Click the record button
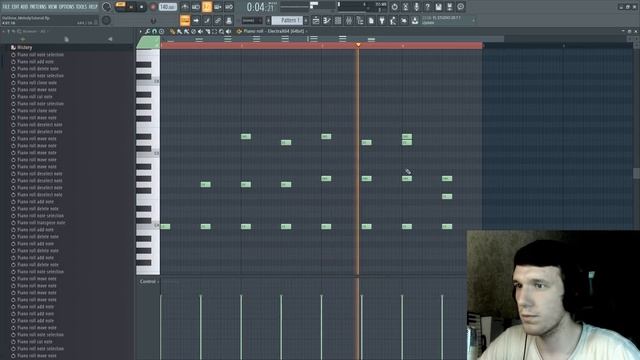Screen dimensions: 640x360 [x=153, y=7]
